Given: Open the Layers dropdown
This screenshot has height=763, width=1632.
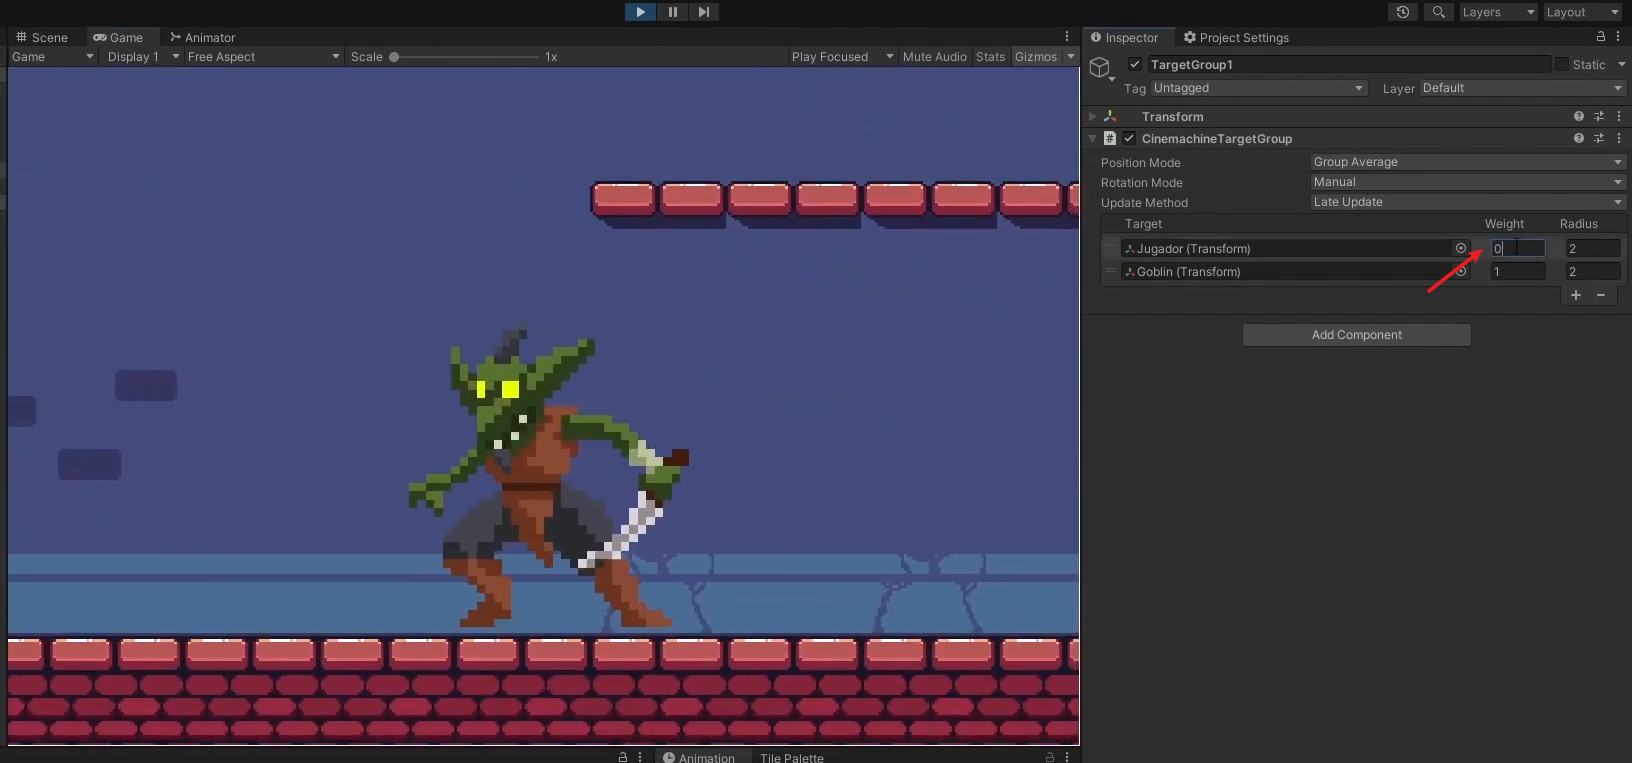Looking at the screenshot, I should pos(1497,12).
